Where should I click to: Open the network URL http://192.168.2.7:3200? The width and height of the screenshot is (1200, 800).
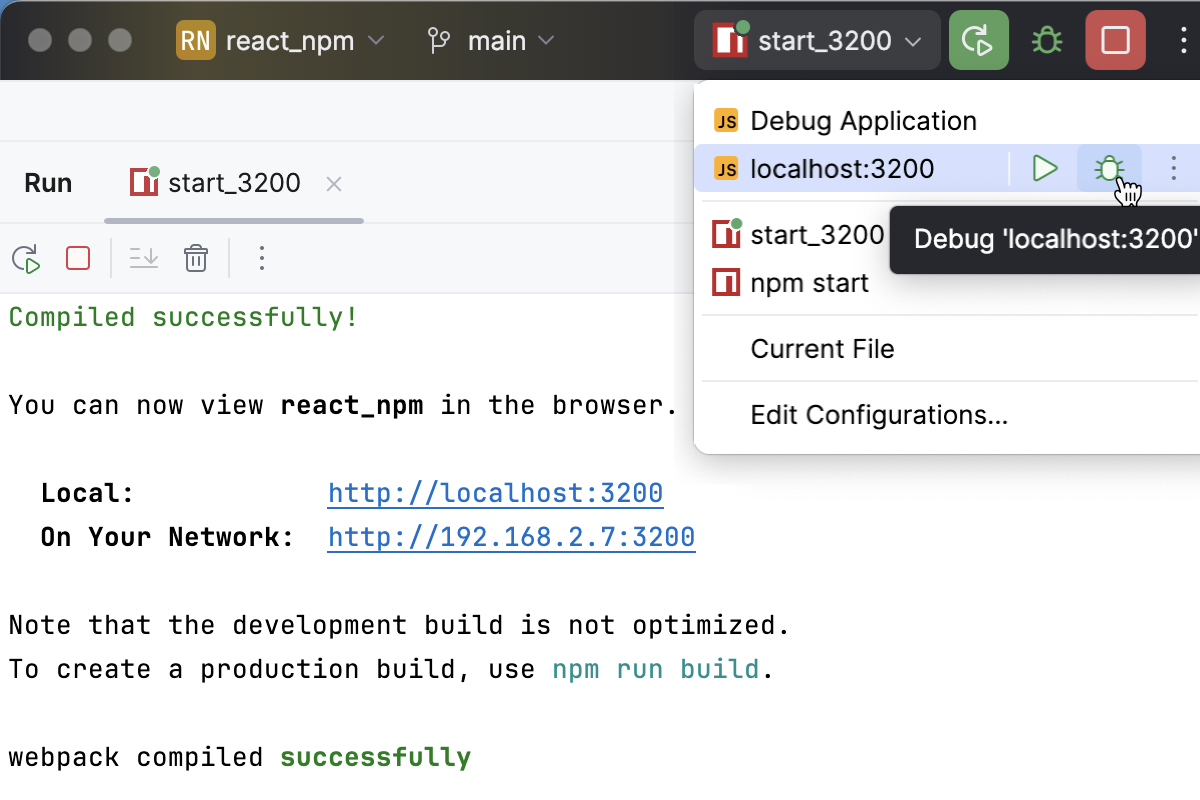coord(511,537)
